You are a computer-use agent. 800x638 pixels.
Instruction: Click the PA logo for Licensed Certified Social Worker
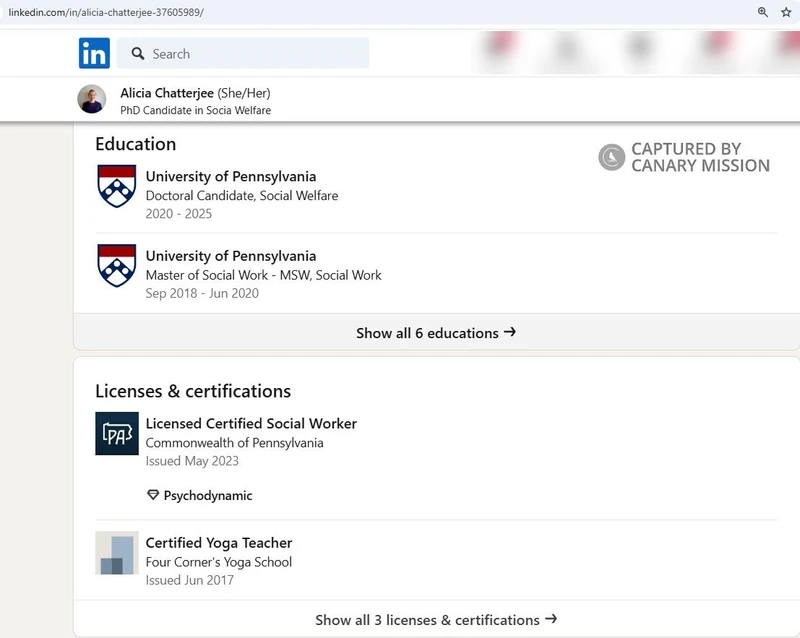(x=117, y=433)
